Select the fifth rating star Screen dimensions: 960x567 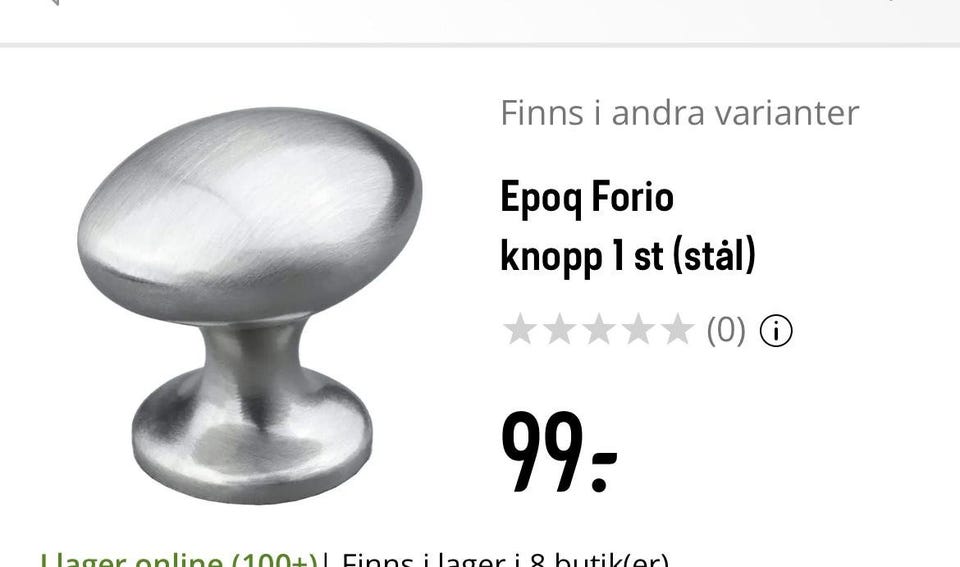tap(678, 329)
